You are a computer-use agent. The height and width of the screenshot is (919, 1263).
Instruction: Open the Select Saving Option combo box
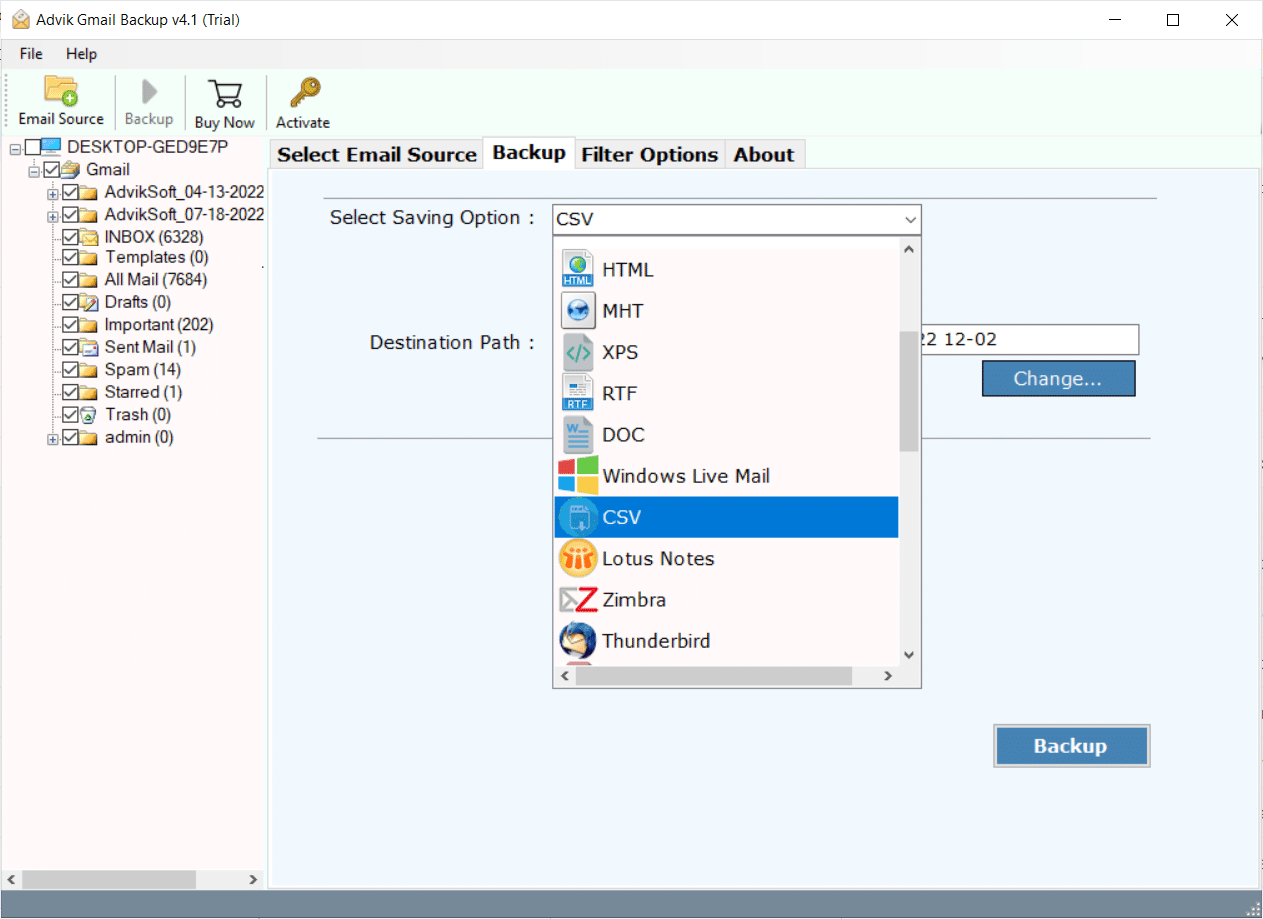pos(737,219)
